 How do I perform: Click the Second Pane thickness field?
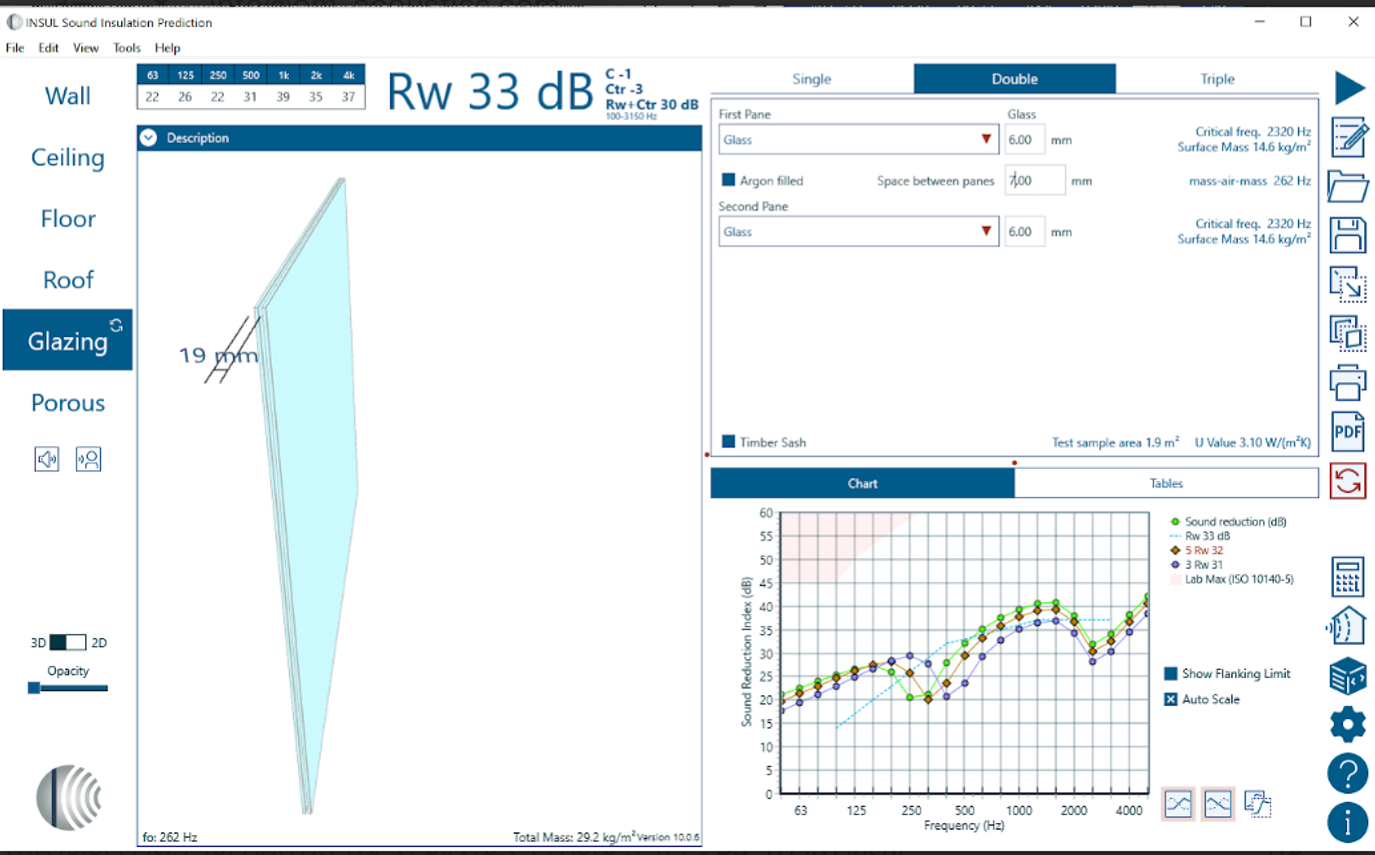point(1025,232)
